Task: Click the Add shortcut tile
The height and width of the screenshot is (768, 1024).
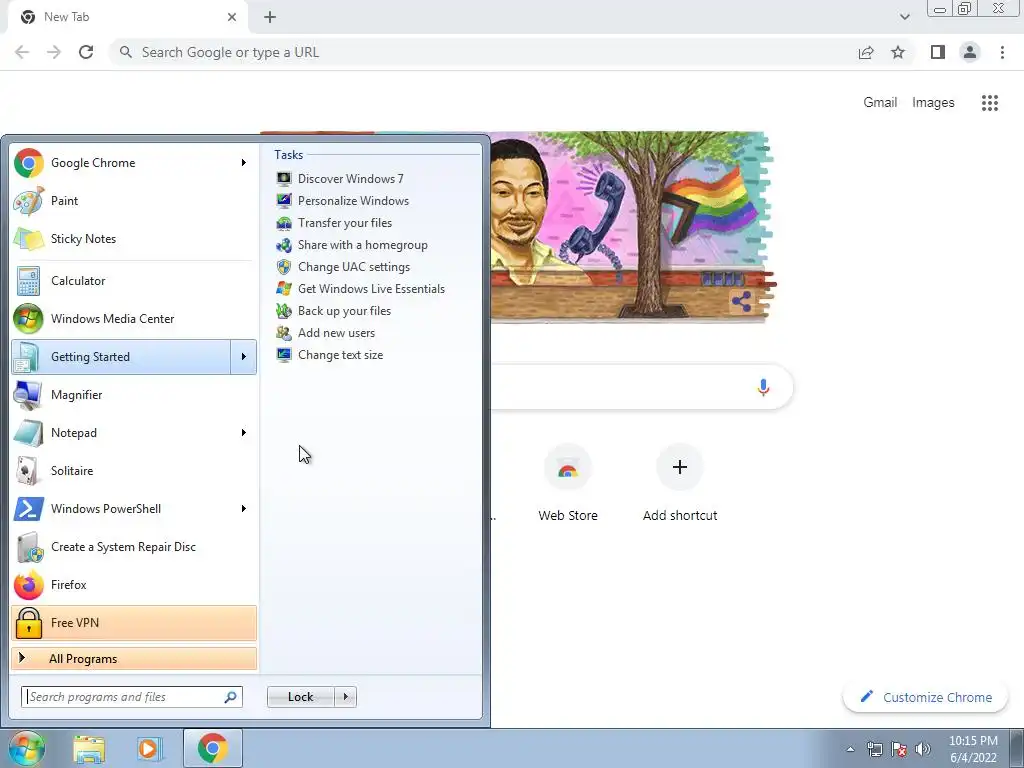Action: coord(680,485)
